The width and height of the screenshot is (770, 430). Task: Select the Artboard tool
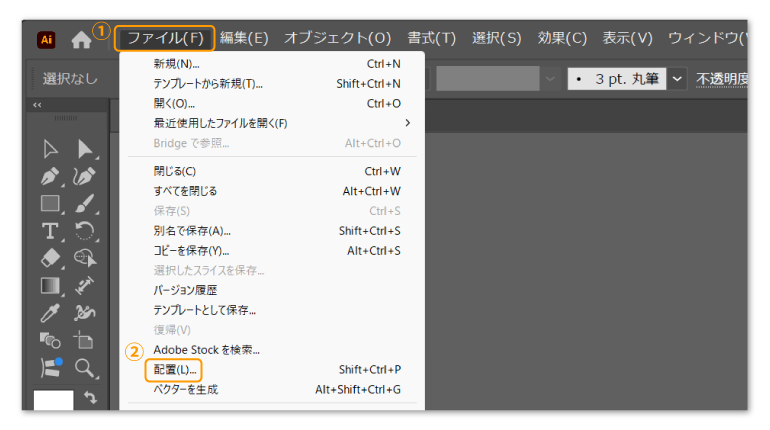point(85,341)
